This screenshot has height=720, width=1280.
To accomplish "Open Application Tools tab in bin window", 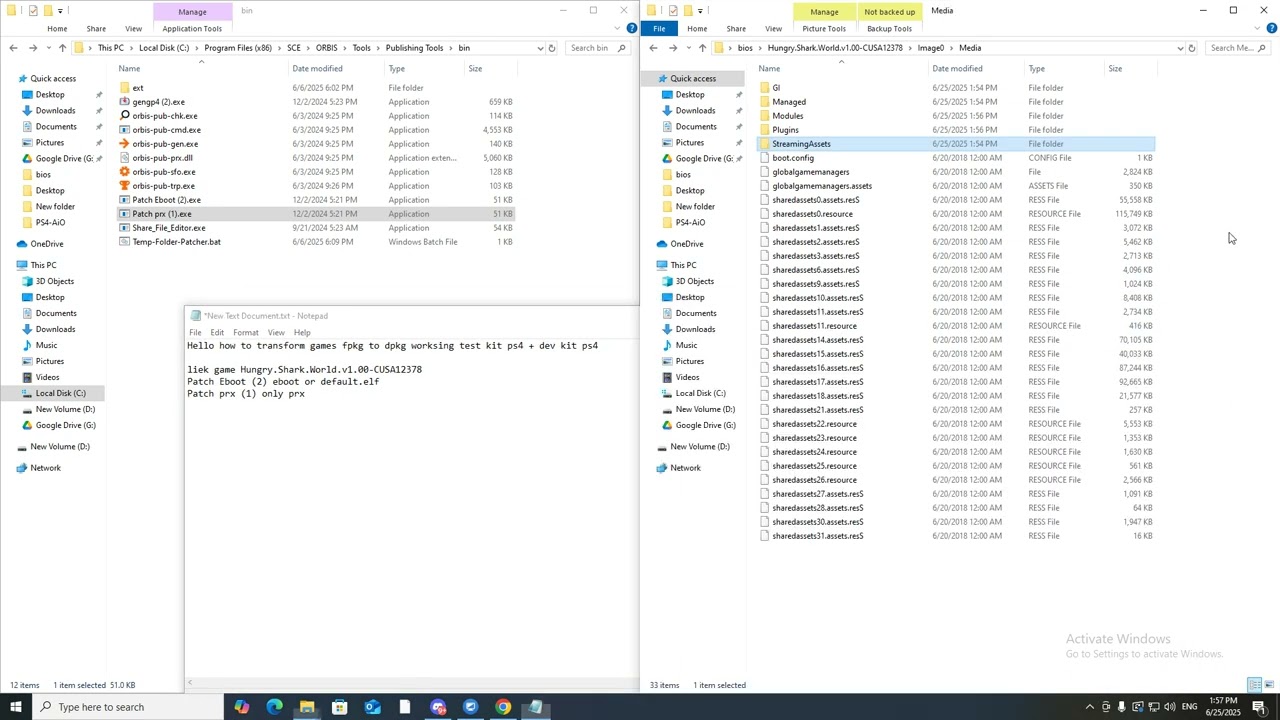I will tap(192, 28).
